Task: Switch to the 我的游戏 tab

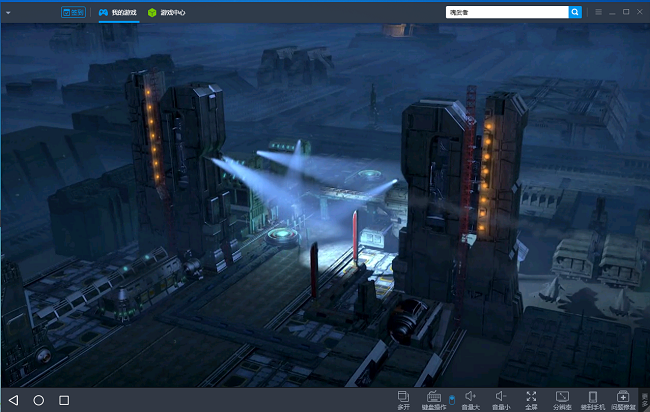Action: click(x=118, y=12)
